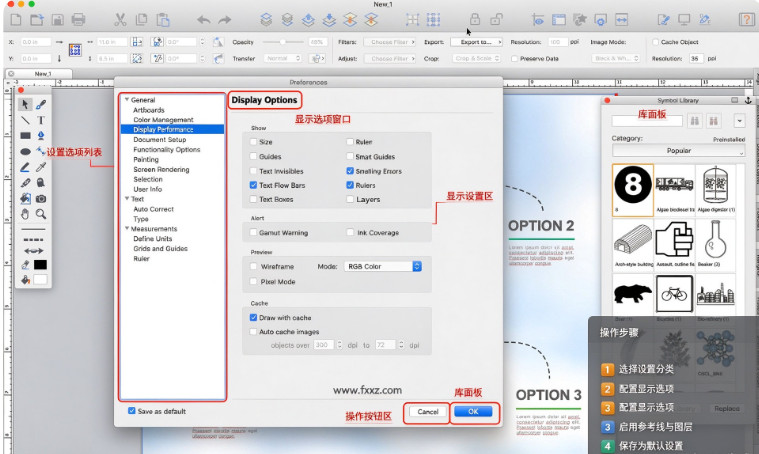This screenshot has height=454, width=759.
Task: Open the Adjust Choose Filter dropdown
Action: 390,59
